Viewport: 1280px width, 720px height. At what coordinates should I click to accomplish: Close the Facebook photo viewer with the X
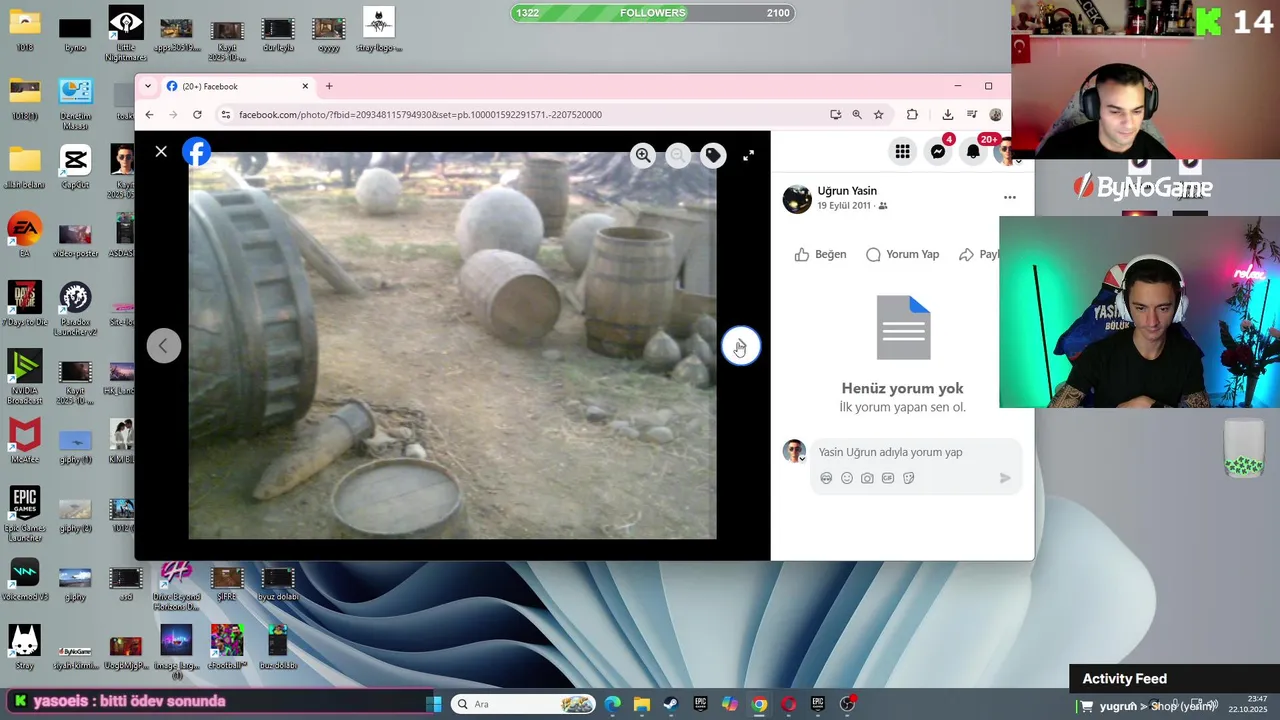click(161, 152)
